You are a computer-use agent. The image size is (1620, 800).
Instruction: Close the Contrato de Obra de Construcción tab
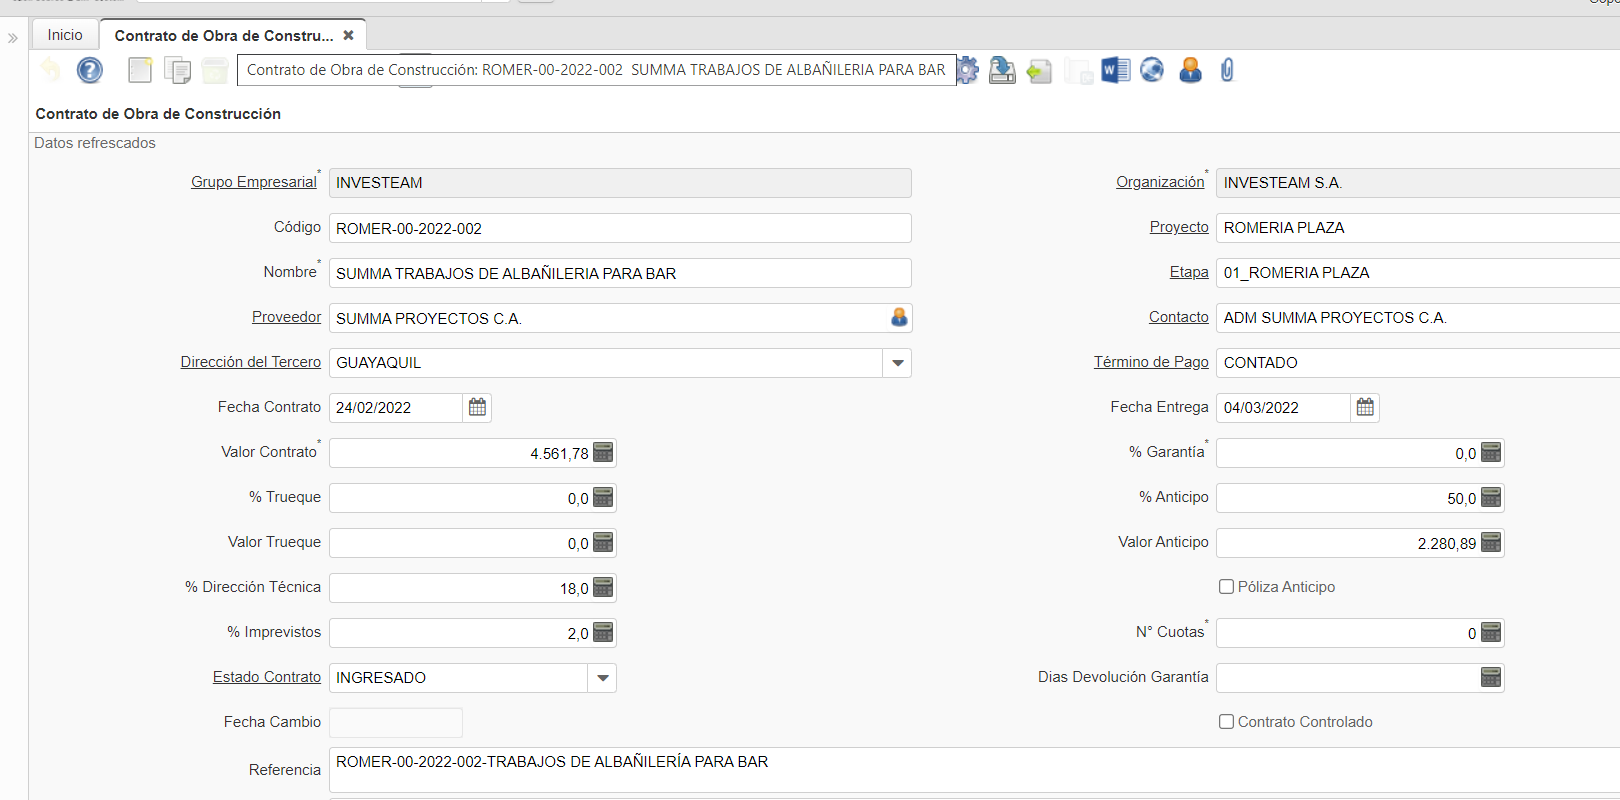coord(348,35)
